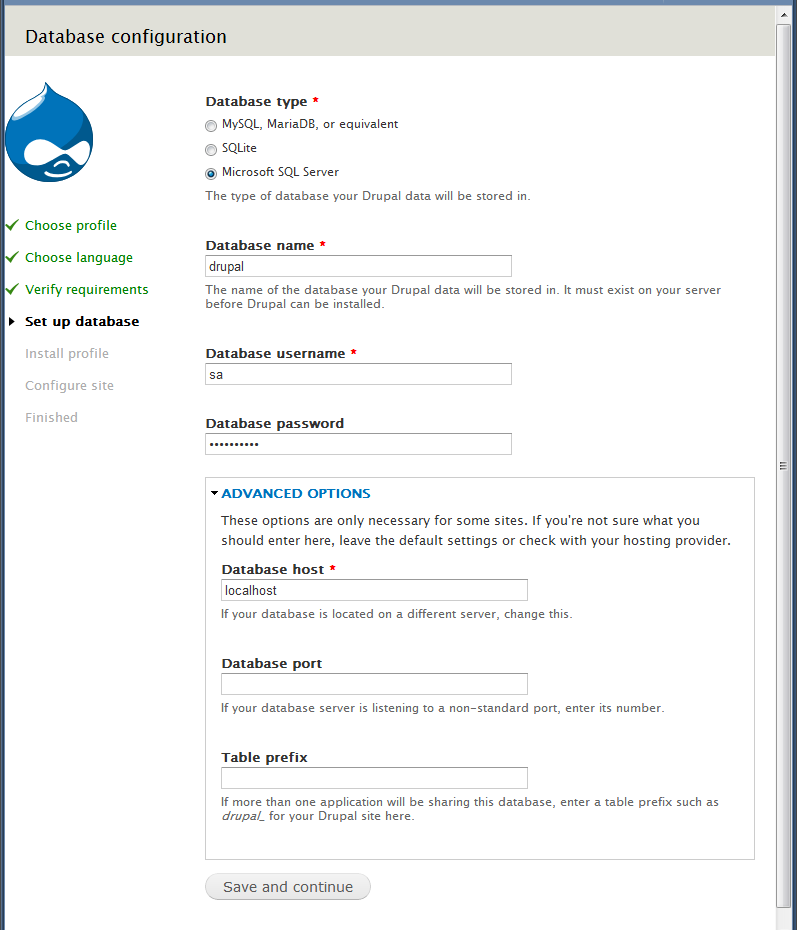
Task: Click the Advanced Options triangle arrow
Action: [x=214, y=493]
